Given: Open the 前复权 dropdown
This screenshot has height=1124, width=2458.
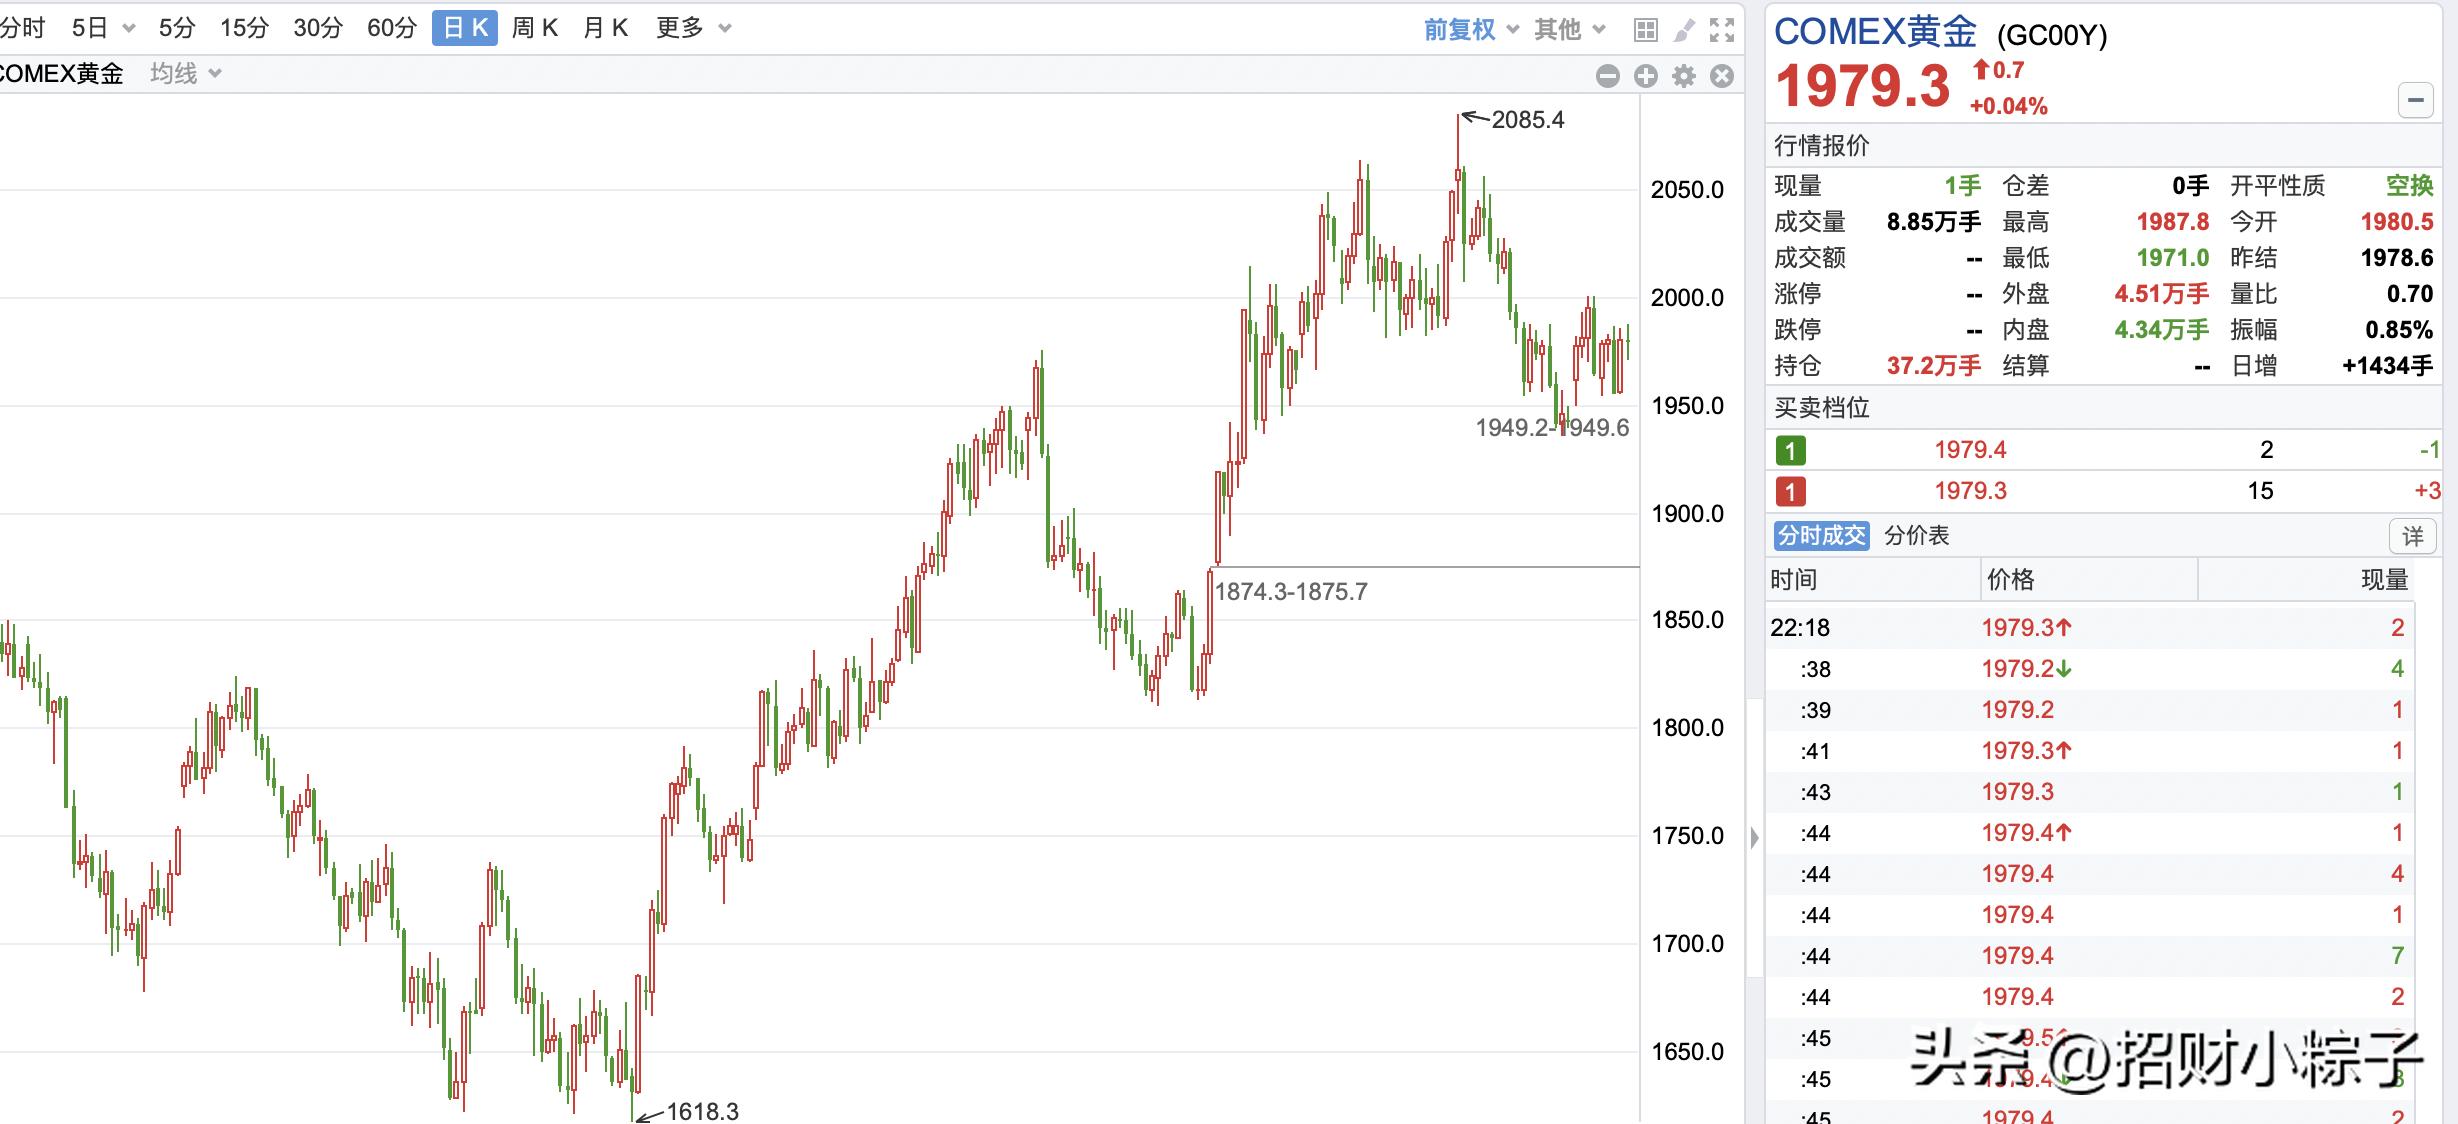Looking at the screenshot, I should click(1470, 30).
